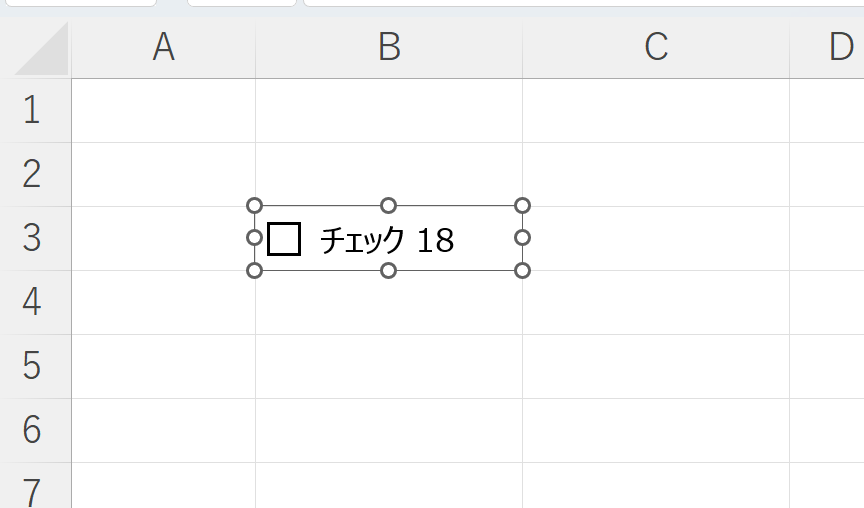This screenshot has height=508, width=864.
Task: Click the checkbox's top-right resize handle
Action: pyautogui.click(x=522, y=206)
